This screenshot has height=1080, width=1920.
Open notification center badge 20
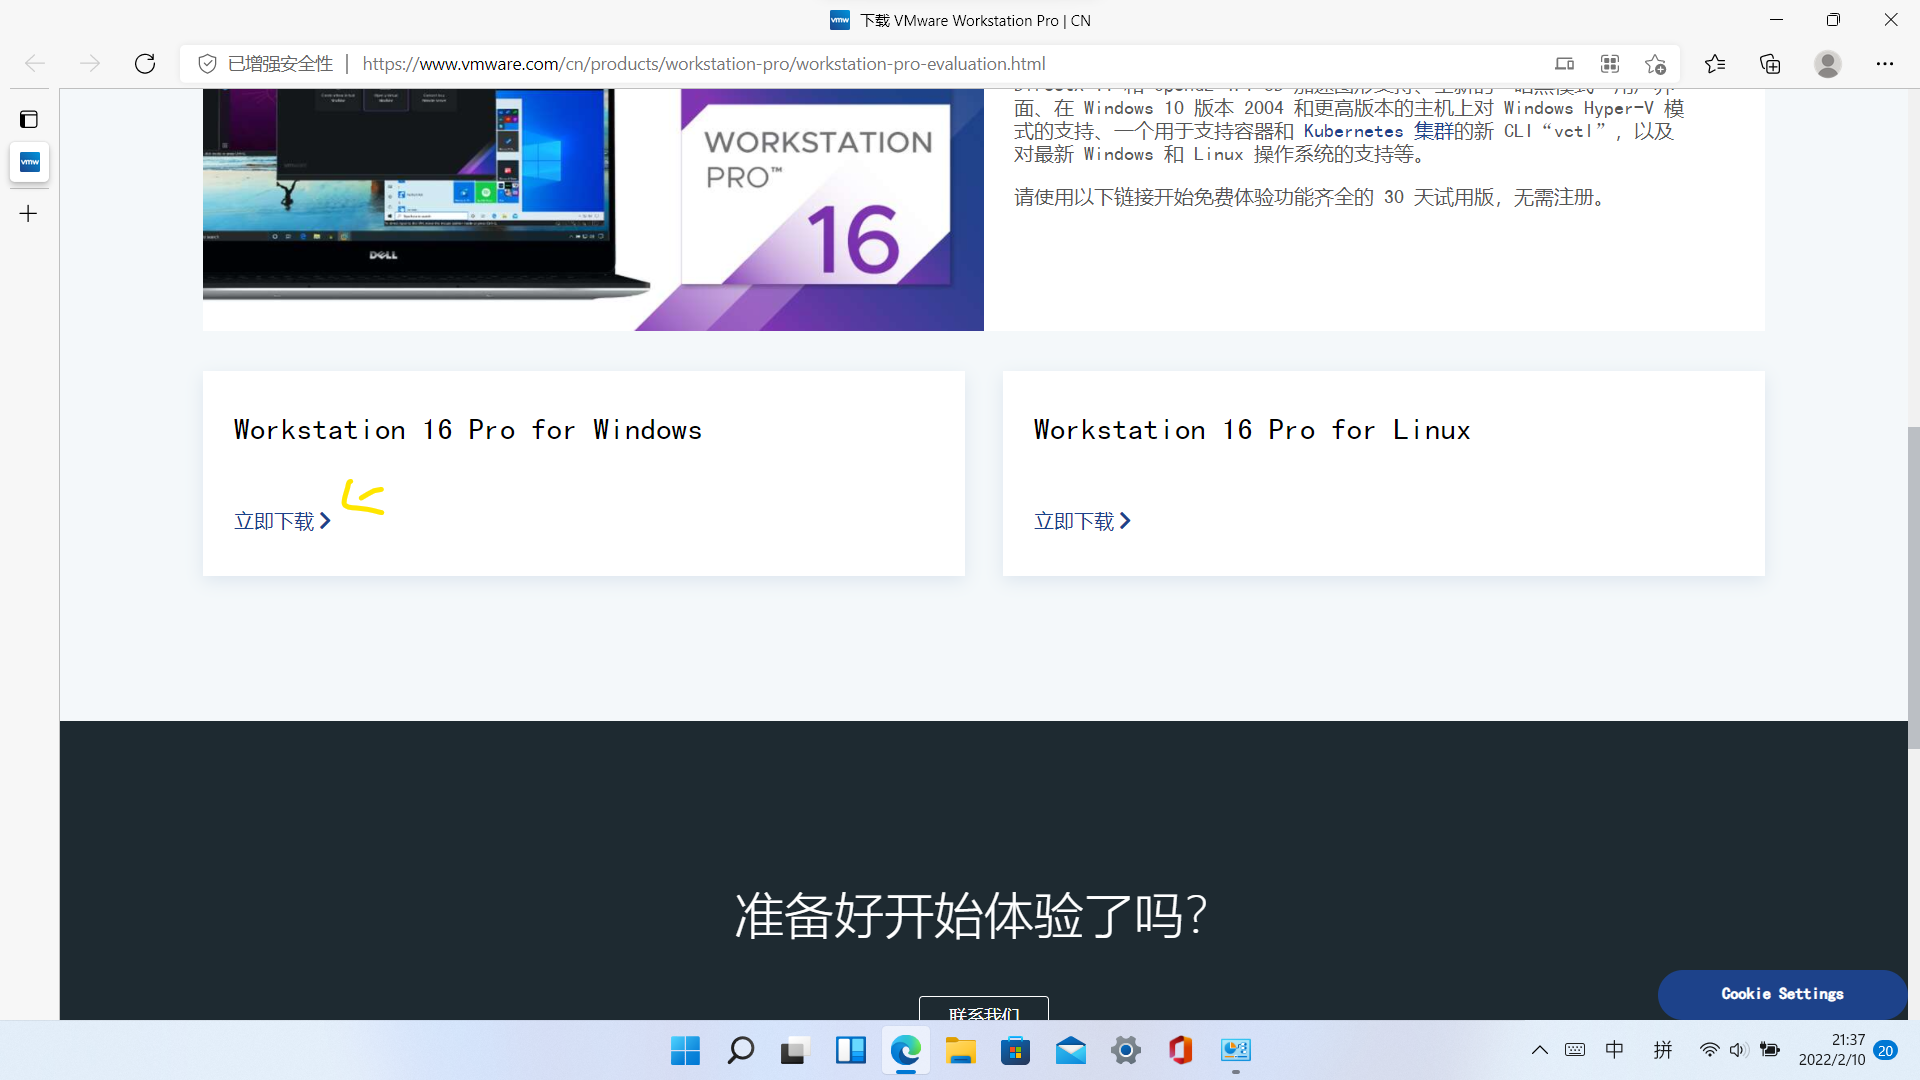(x=1886, y=1050)
